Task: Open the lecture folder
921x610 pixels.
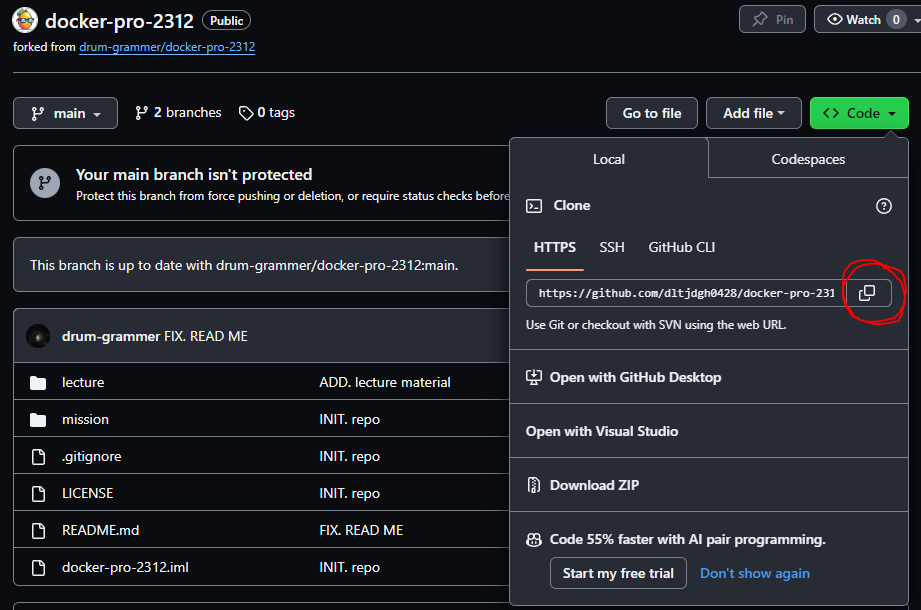Action: 83,383
